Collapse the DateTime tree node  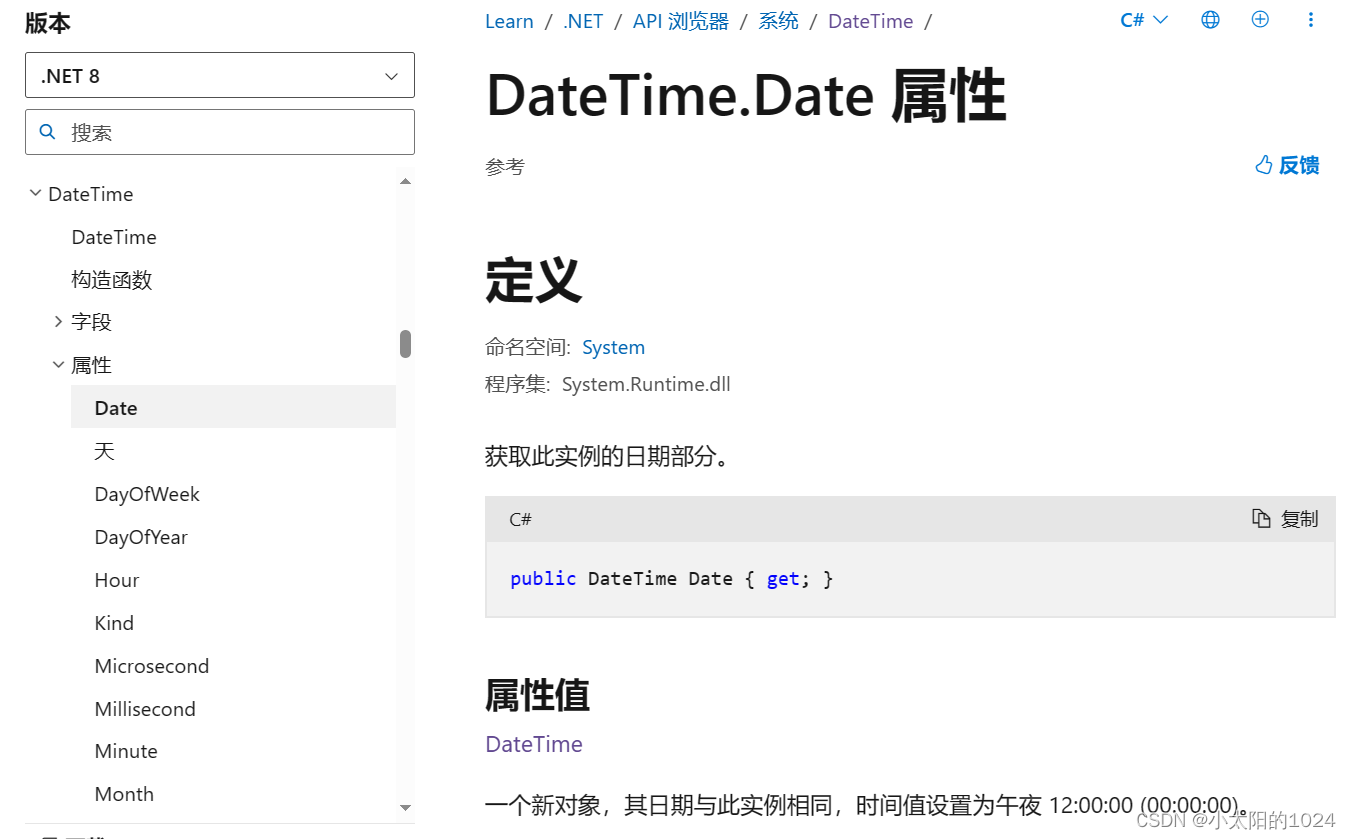(35, 193)
